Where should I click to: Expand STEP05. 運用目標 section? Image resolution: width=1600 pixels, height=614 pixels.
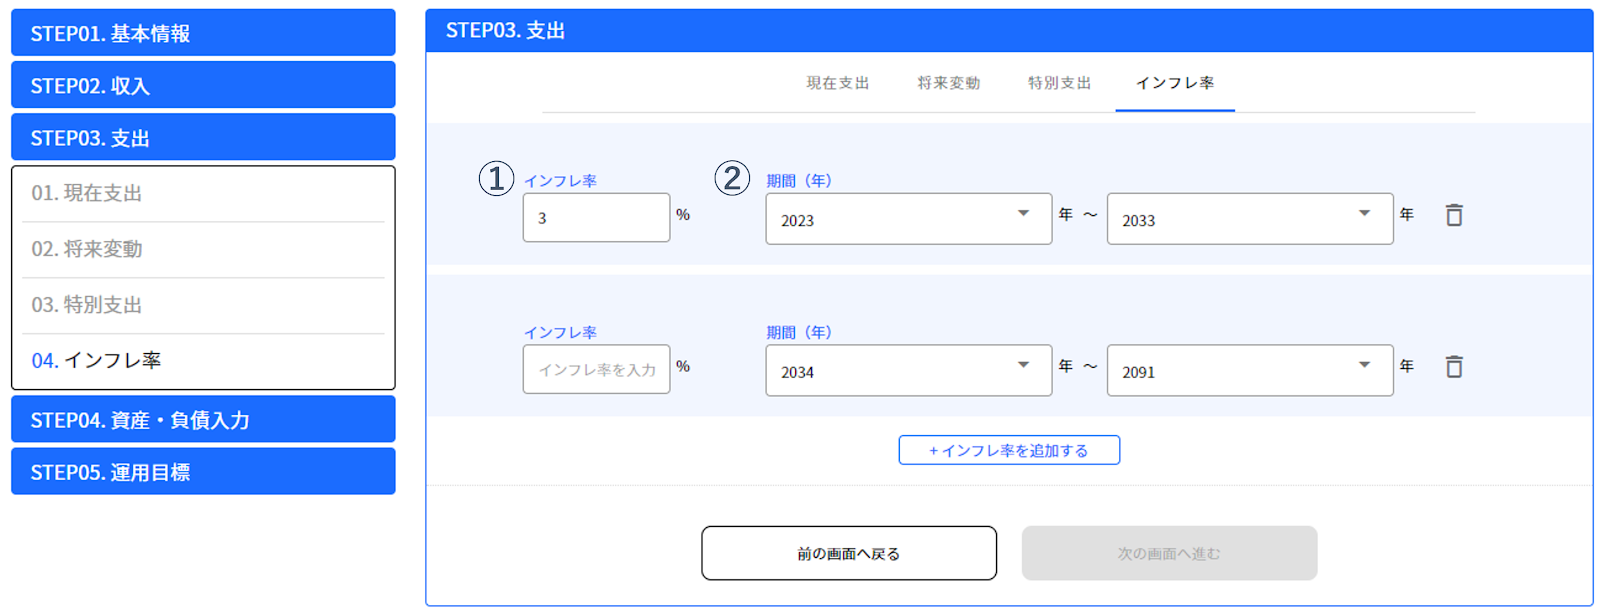click(203, 471)
